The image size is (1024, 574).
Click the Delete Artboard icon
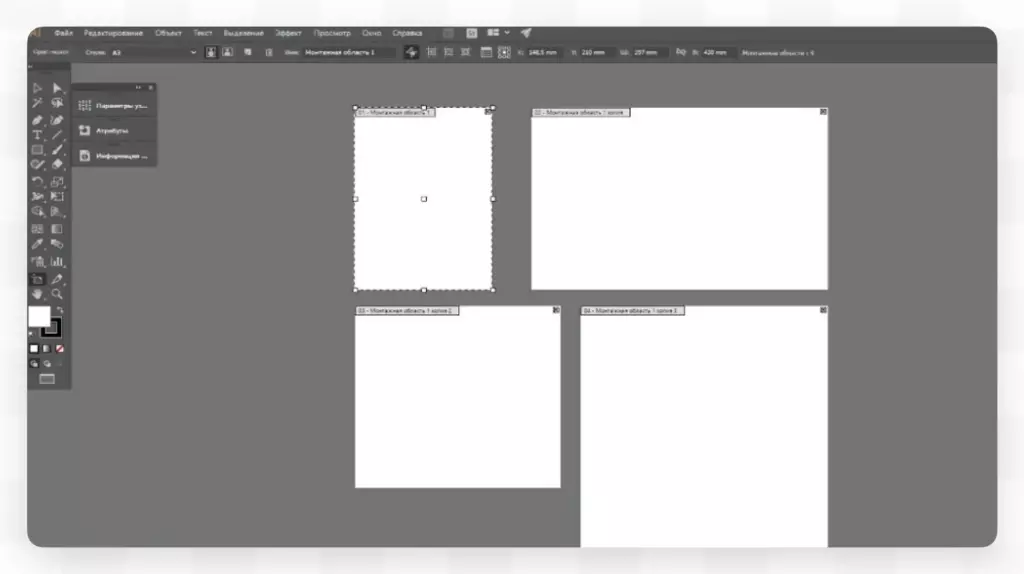coord(268,52)
